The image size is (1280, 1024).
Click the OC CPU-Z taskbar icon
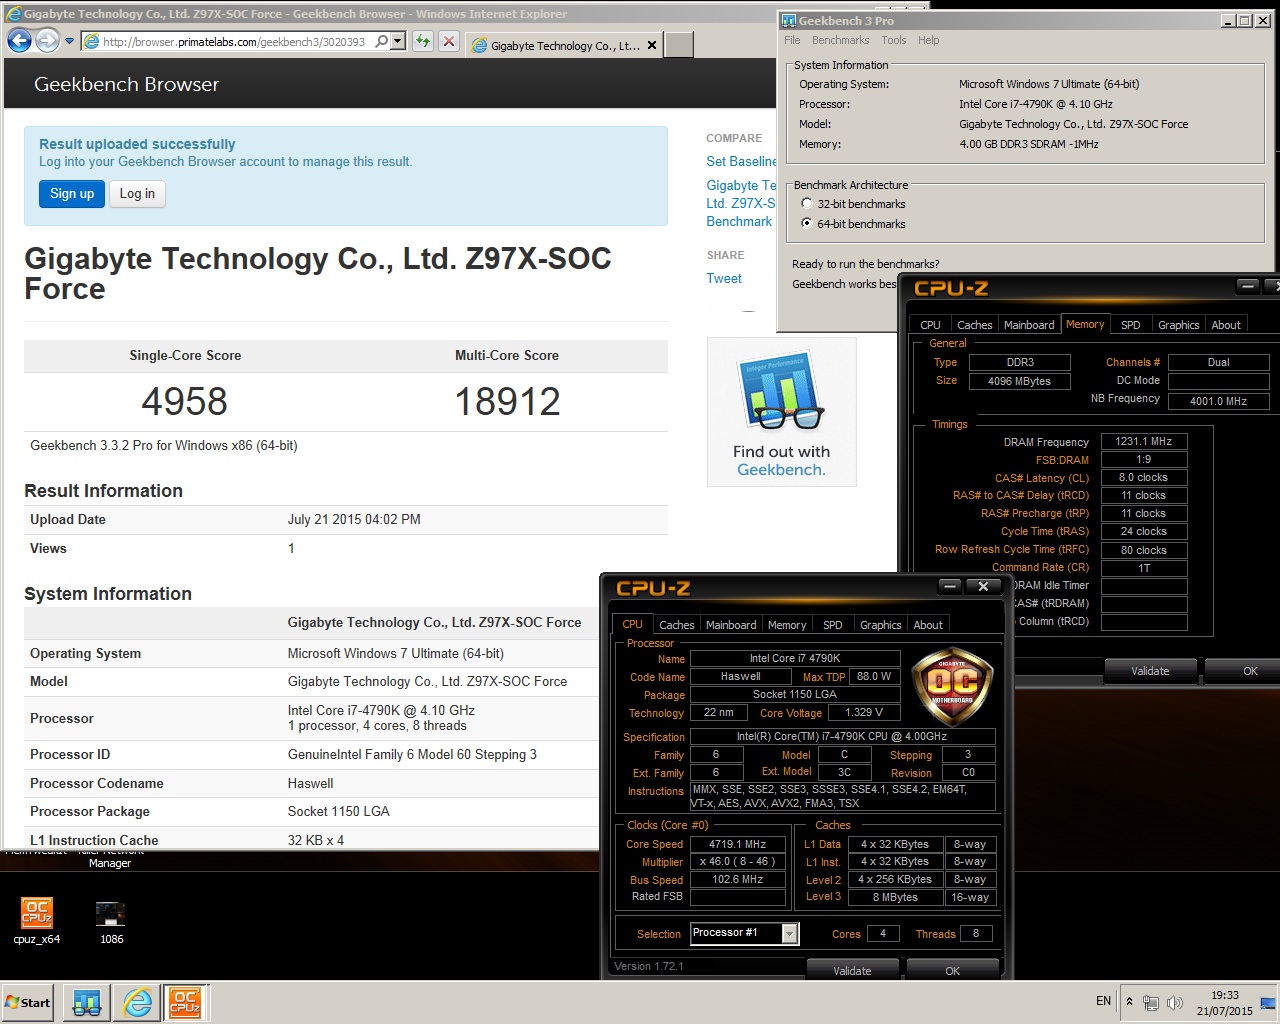click(x=185, y=1002)
